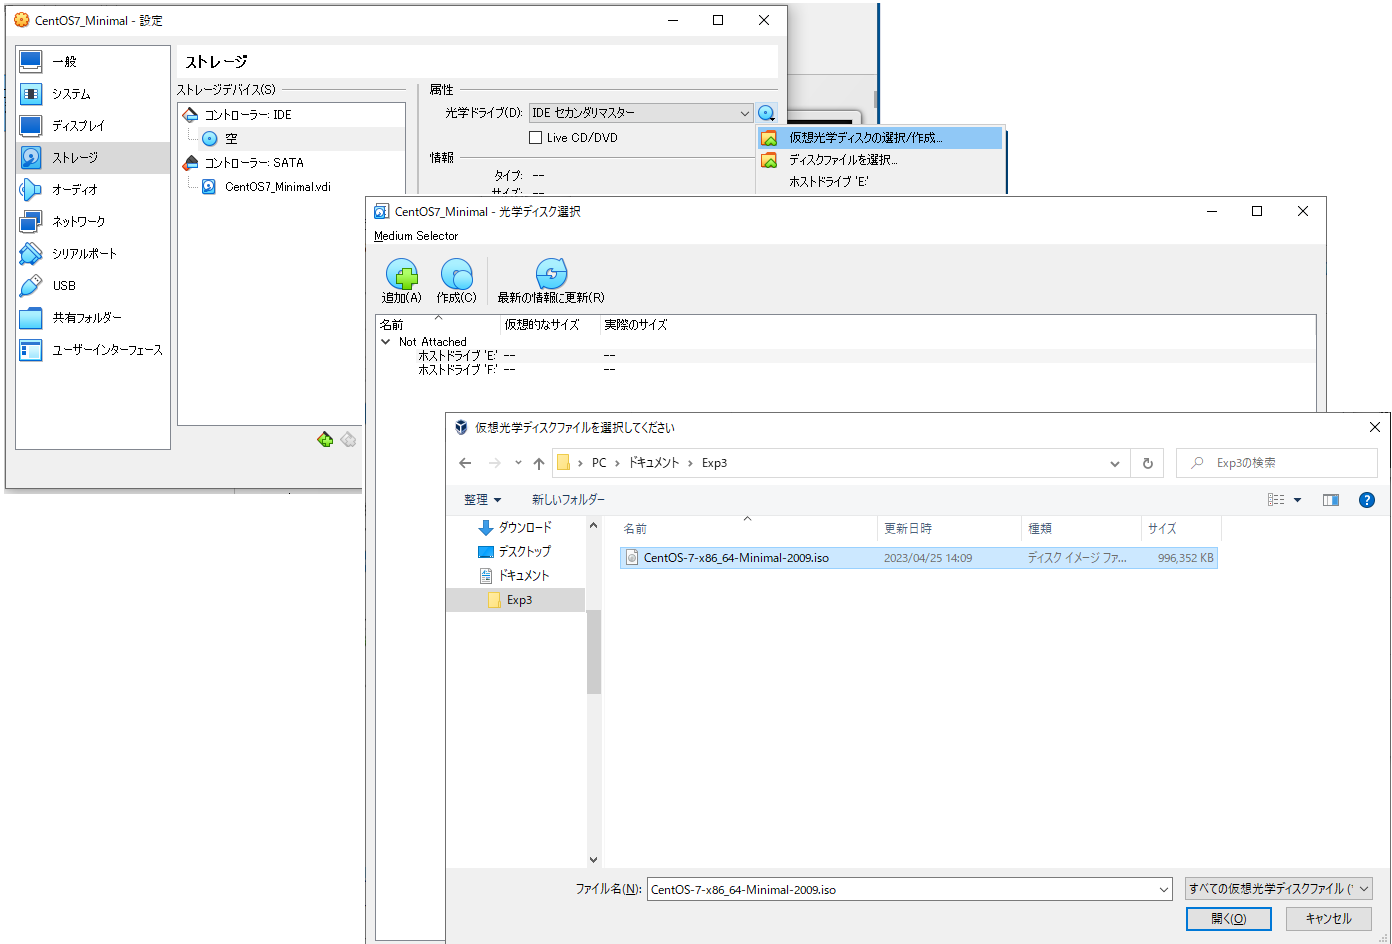Click the Cancel (キャンセル) button
This screenshot has height=944, width=1392.
1328,919
